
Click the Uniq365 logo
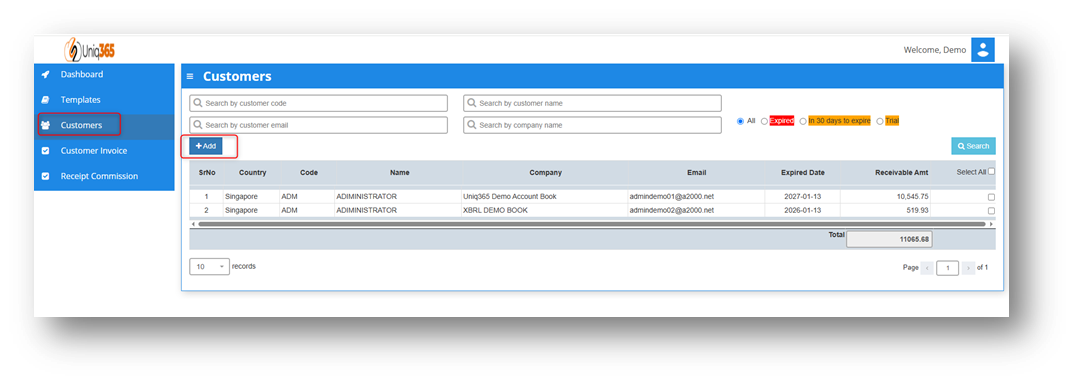[x=89, y=50]
